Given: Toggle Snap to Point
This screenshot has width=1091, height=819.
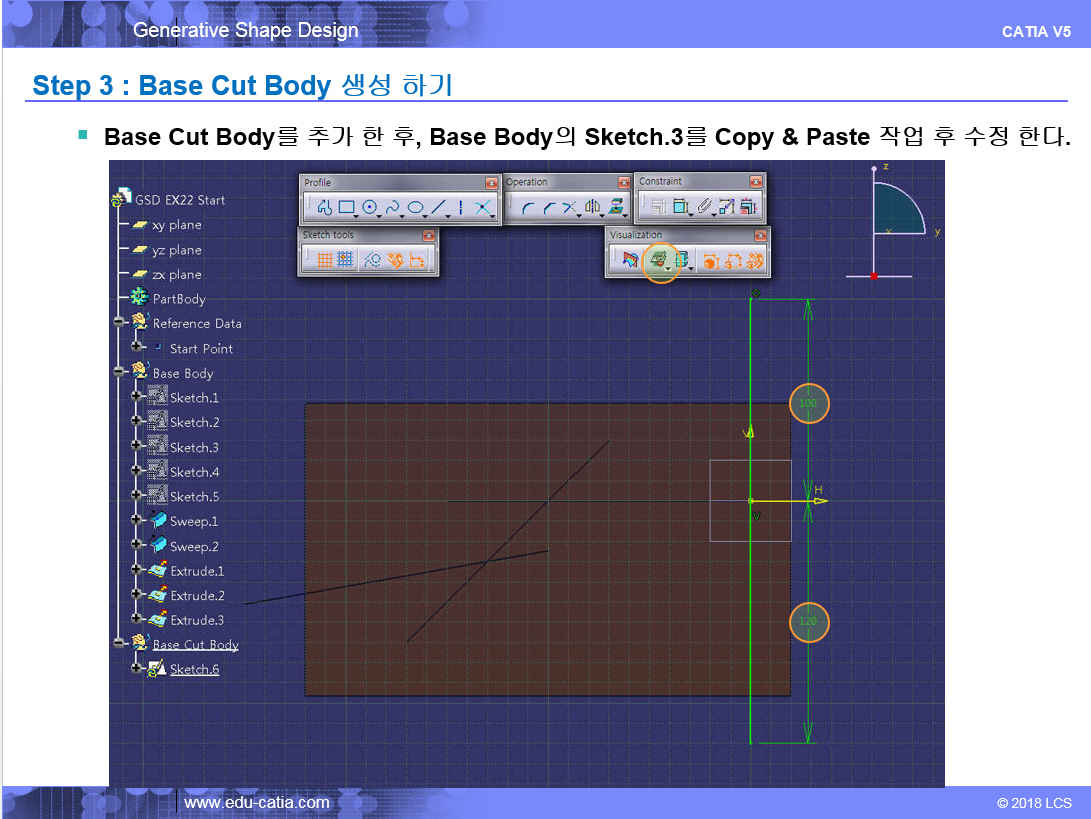Looking at the screenshot, I should (x=346, y=260).
